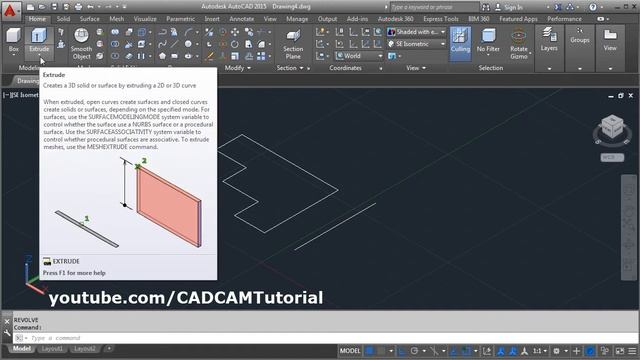Click the Line tool icon in Draw panel

tap(175, 44)
